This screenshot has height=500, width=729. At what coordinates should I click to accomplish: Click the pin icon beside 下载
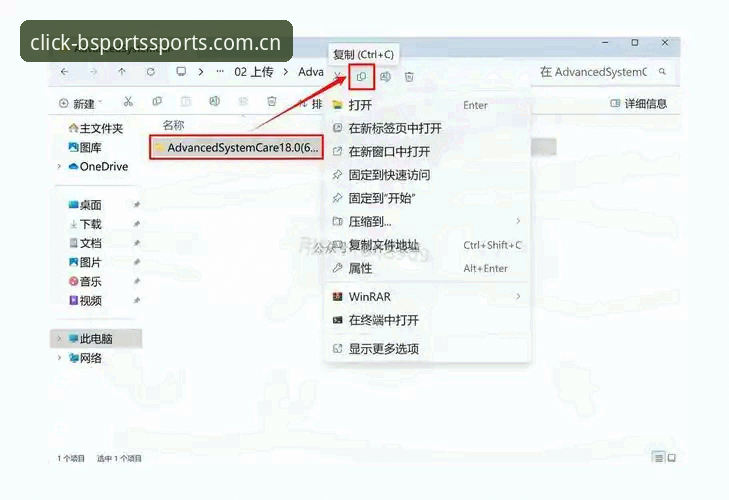pyautogui.click(x=137, y=224)
